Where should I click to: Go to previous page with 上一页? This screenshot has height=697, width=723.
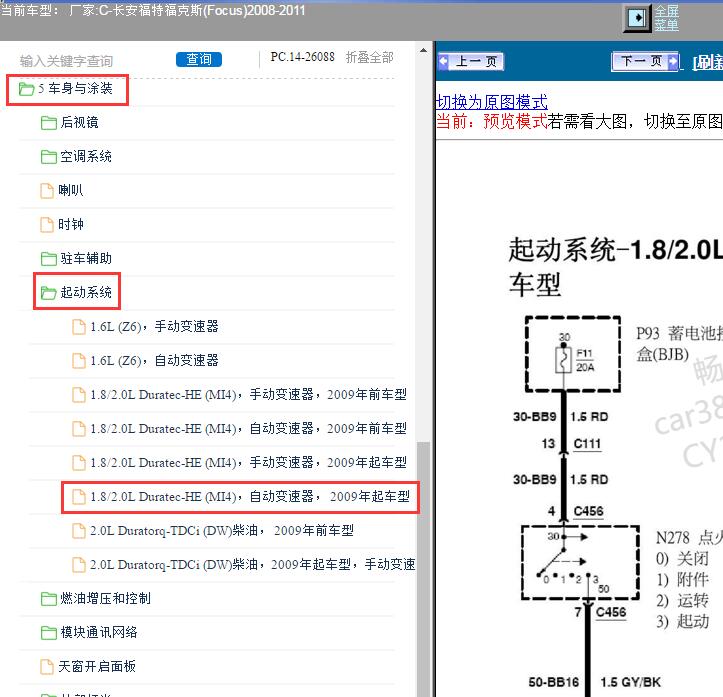(471, 61)
